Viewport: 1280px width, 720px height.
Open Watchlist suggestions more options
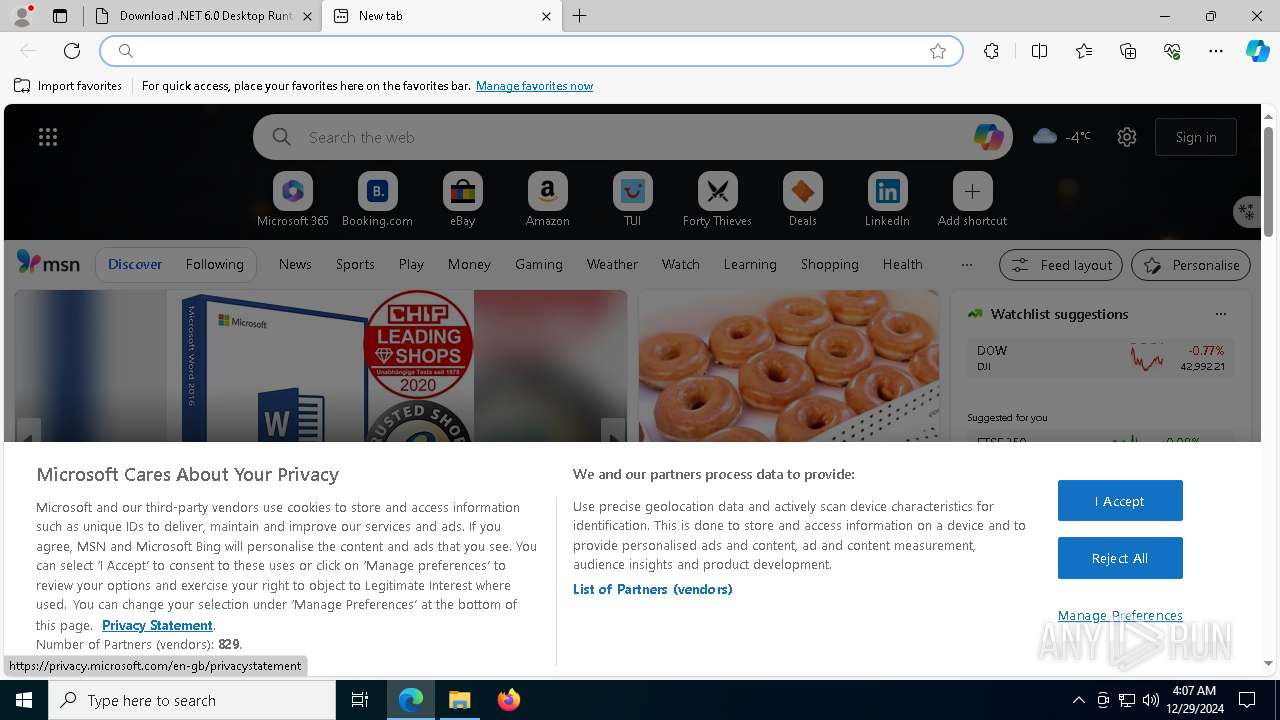(1220, 314)
